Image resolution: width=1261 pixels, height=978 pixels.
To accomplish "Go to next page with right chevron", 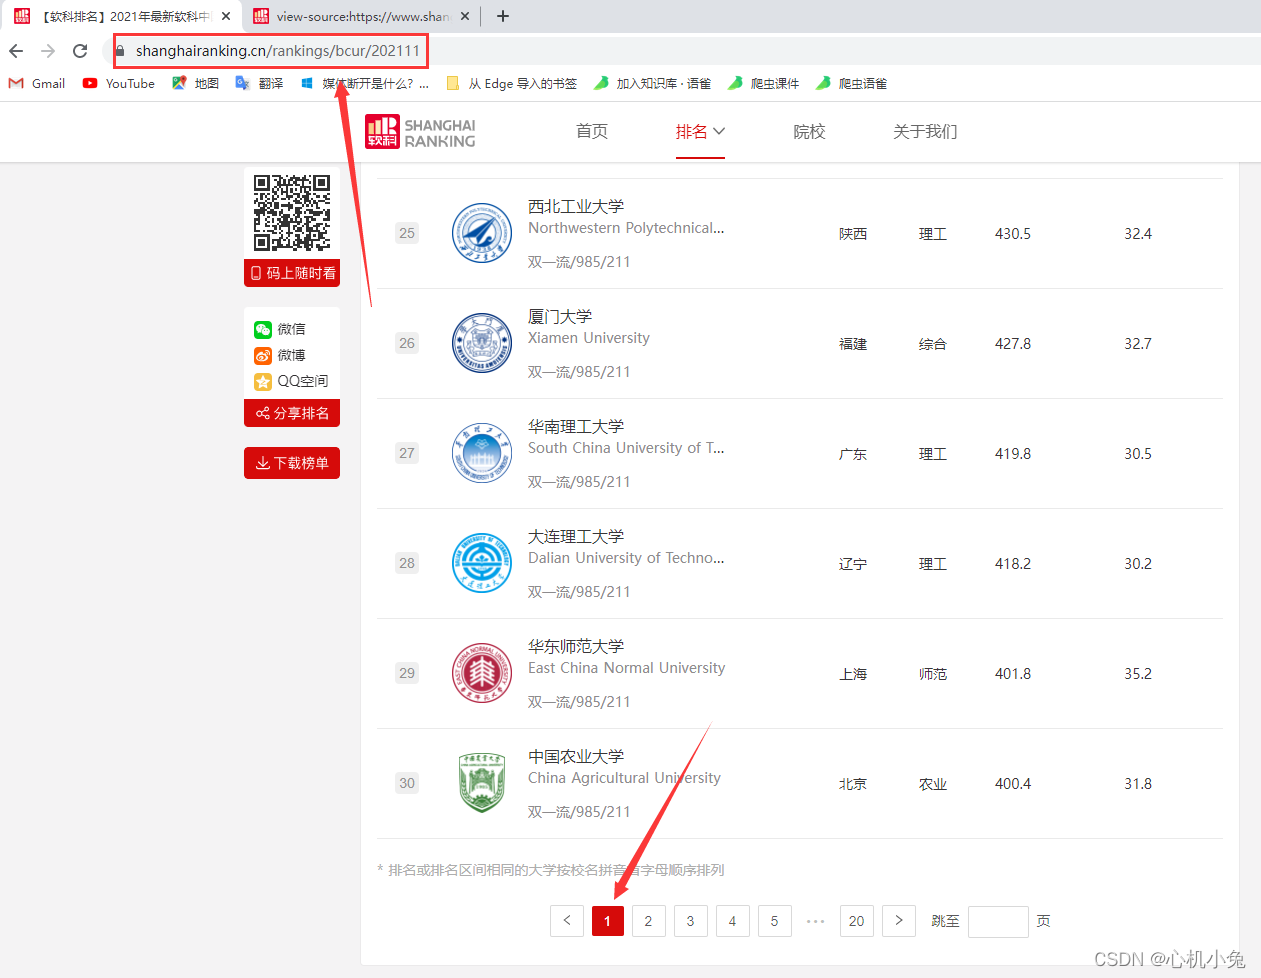I will tap(899, 921).
